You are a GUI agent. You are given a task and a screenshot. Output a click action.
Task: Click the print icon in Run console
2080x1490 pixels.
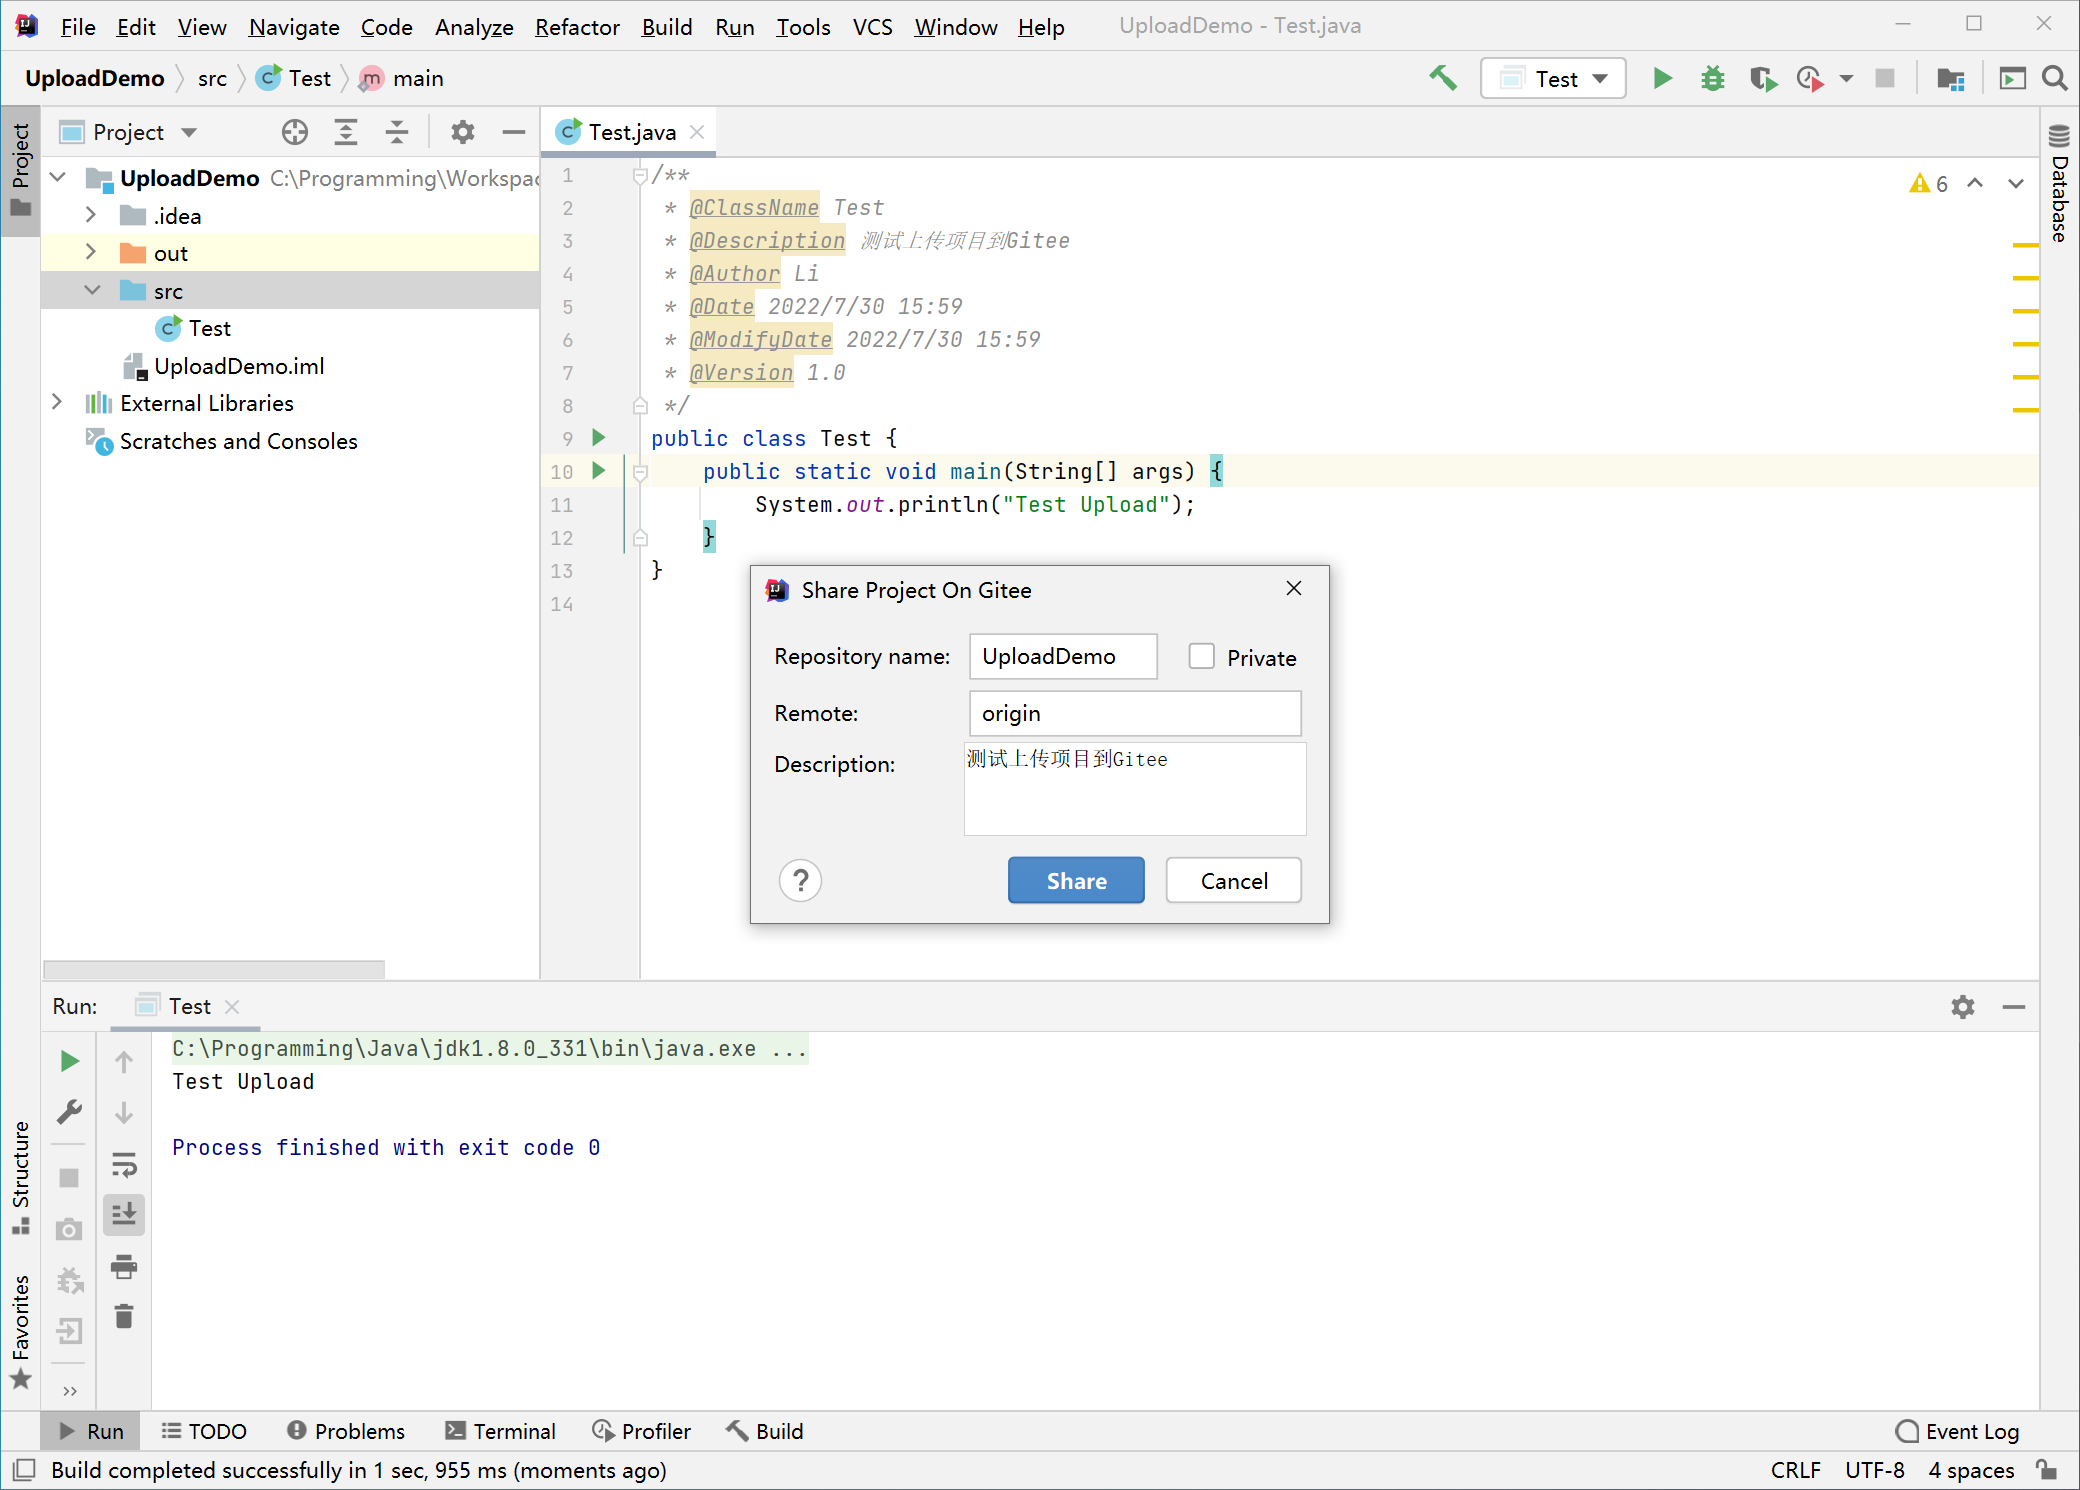click(124, 1267)
